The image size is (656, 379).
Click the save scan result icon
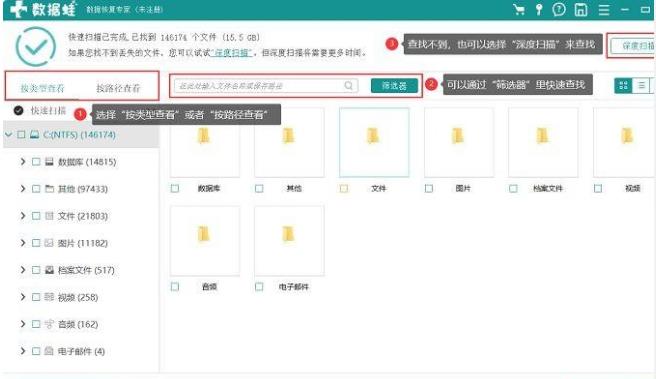coord(581,9)
